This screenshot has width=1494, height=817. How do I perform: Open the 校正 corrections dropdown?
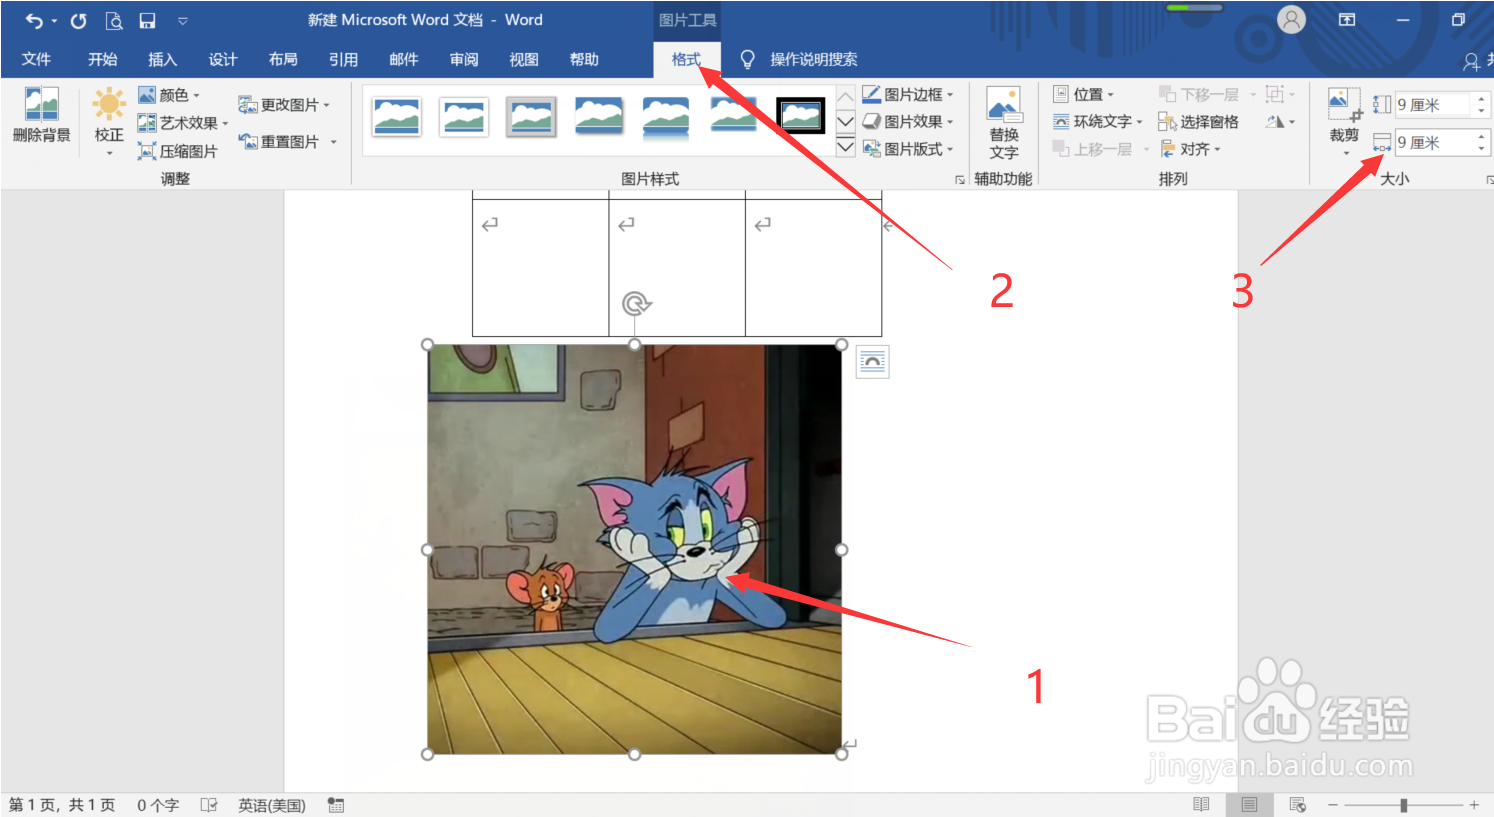109,122
